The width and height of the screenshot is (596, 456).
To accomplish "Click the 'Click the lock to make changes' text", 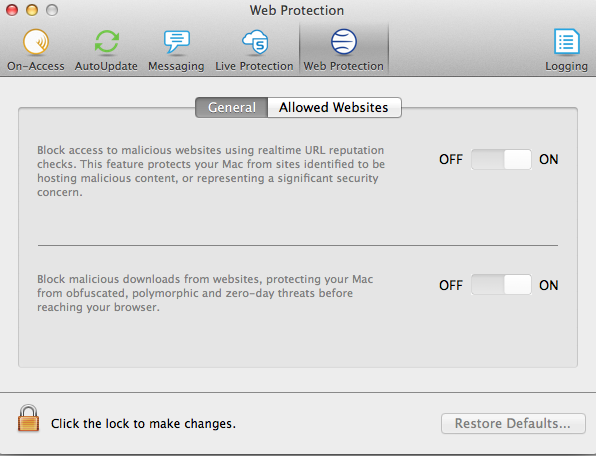I will point(143,423).
